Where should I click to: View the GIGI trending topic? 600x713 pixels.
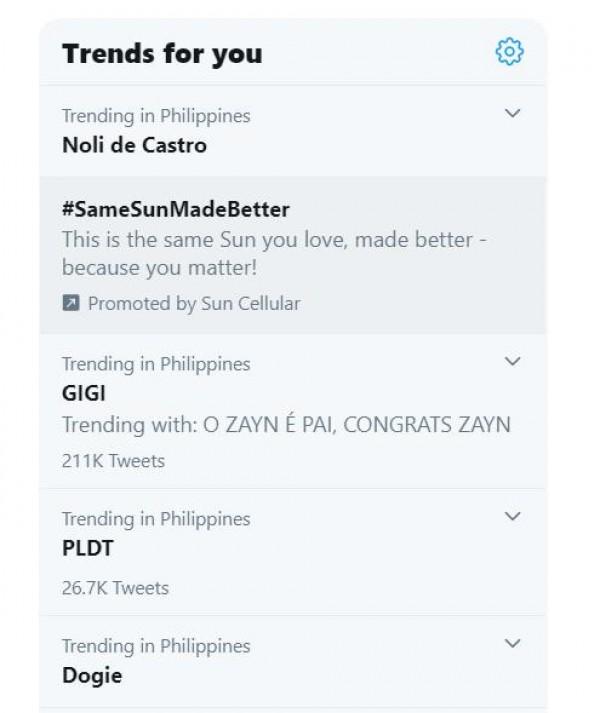84,394
